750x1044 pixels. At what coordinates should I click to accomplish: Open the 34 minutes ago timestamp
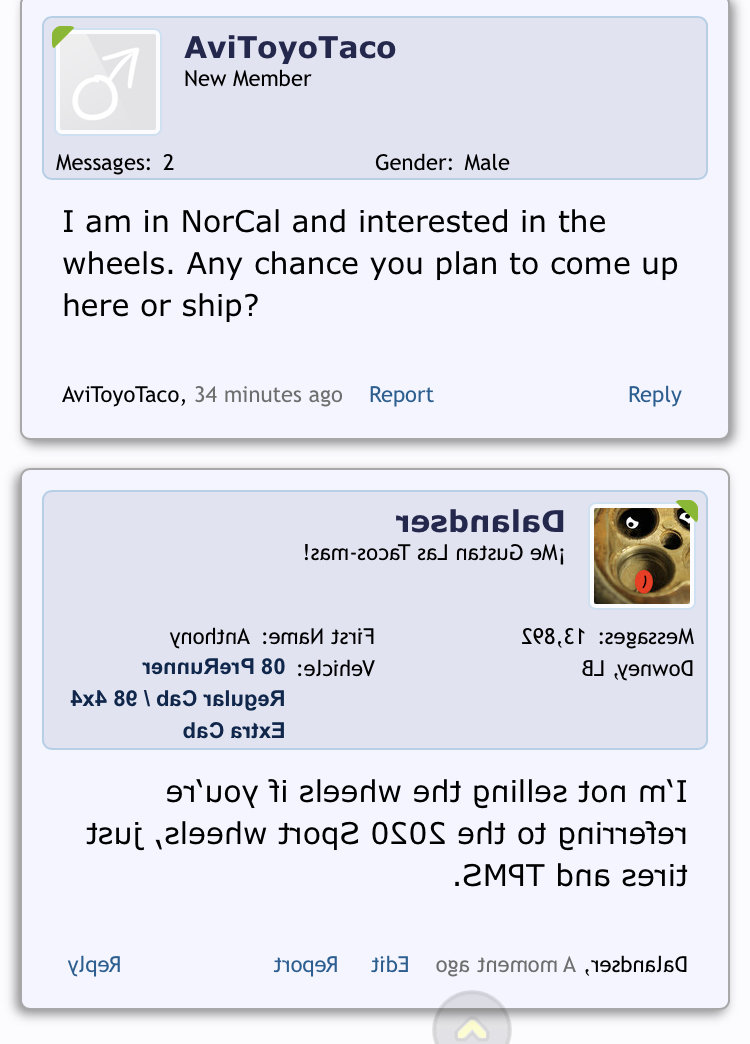tap(268, 395)
